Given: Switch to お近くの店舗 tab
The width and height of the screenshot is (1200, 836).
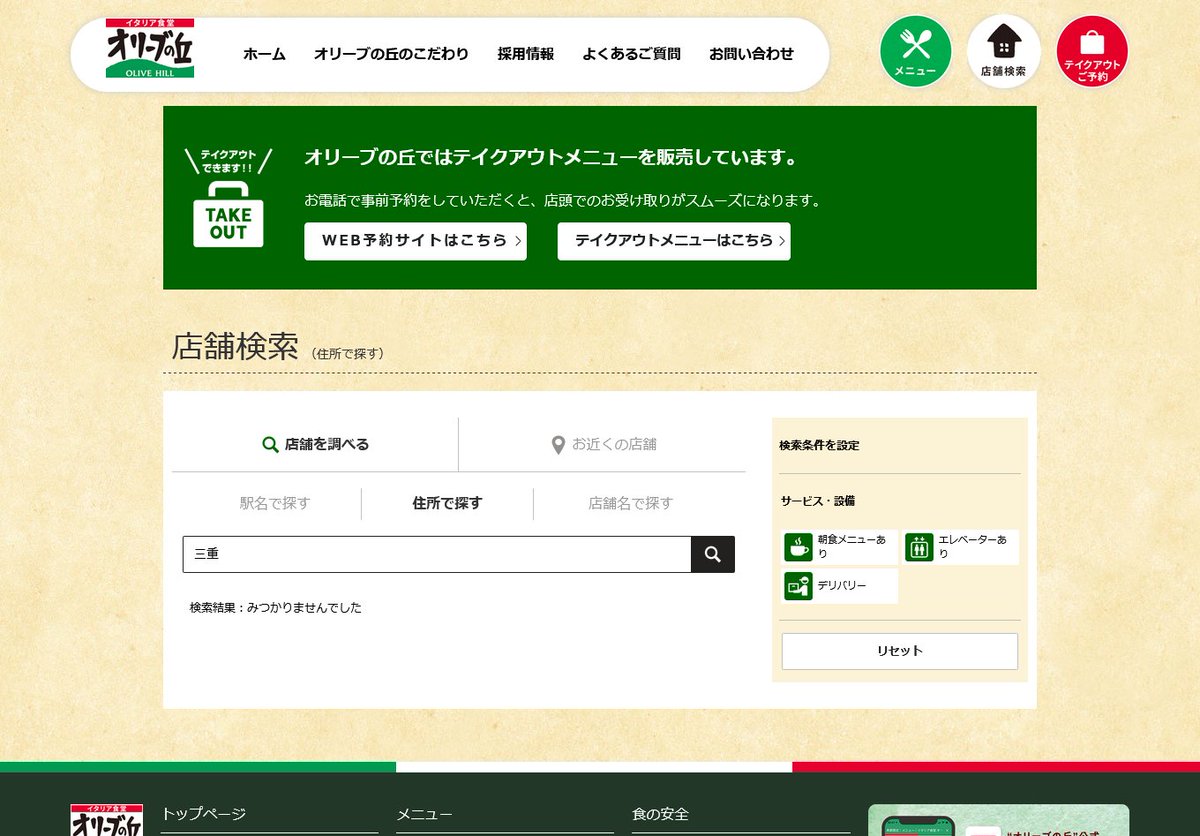Looking at the screenshot, I should [x=603, y=444].
